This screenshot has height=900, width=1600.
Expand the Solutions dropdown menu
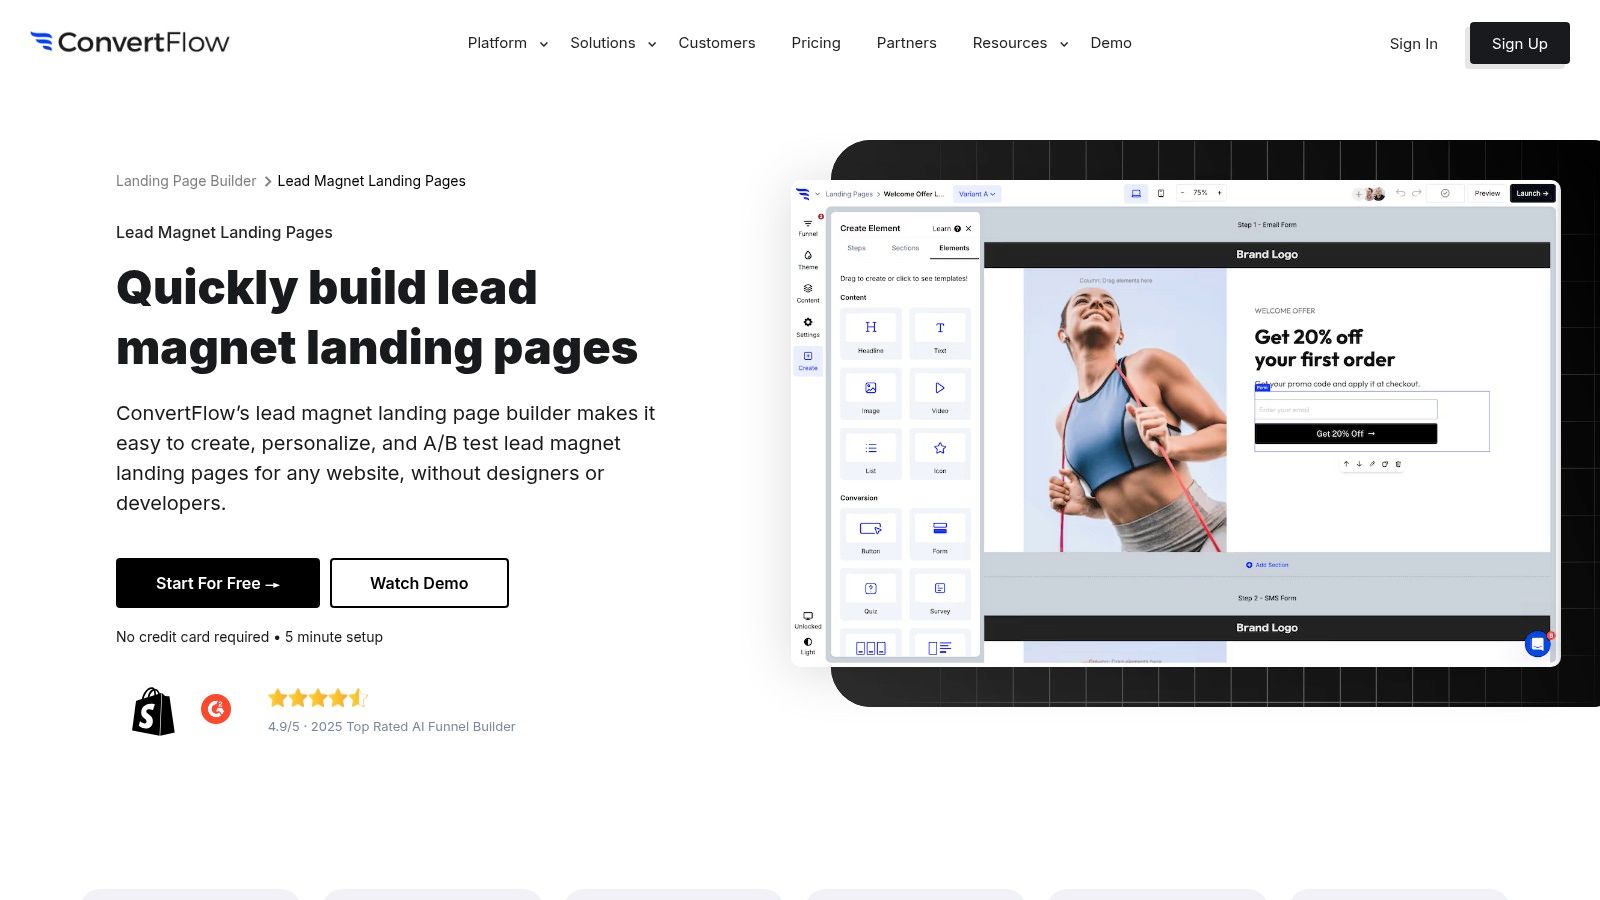612,43
